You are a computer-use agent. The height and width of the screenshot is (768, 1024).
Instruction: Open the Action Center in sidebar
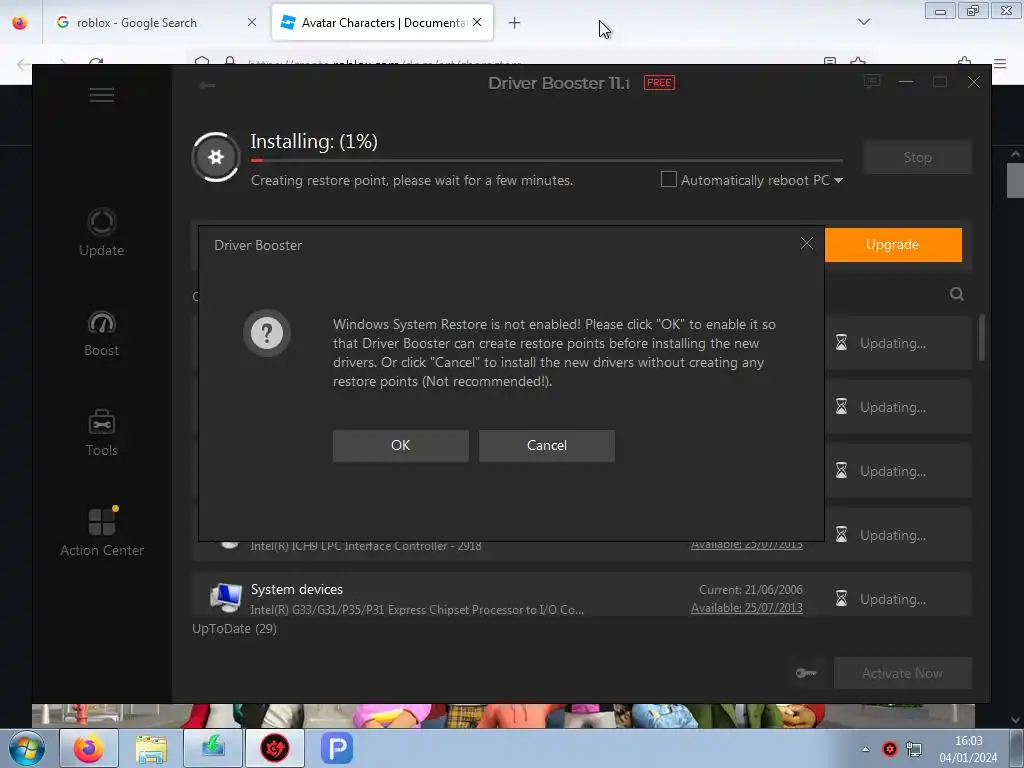[x=102, y=532]
